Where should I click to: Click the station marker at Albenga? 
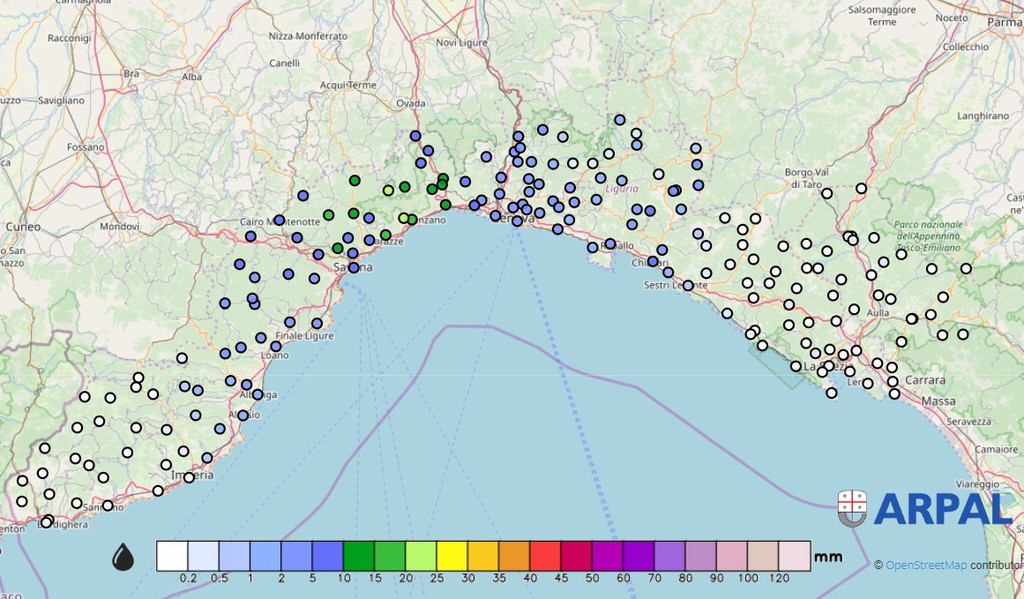(257, 395)
